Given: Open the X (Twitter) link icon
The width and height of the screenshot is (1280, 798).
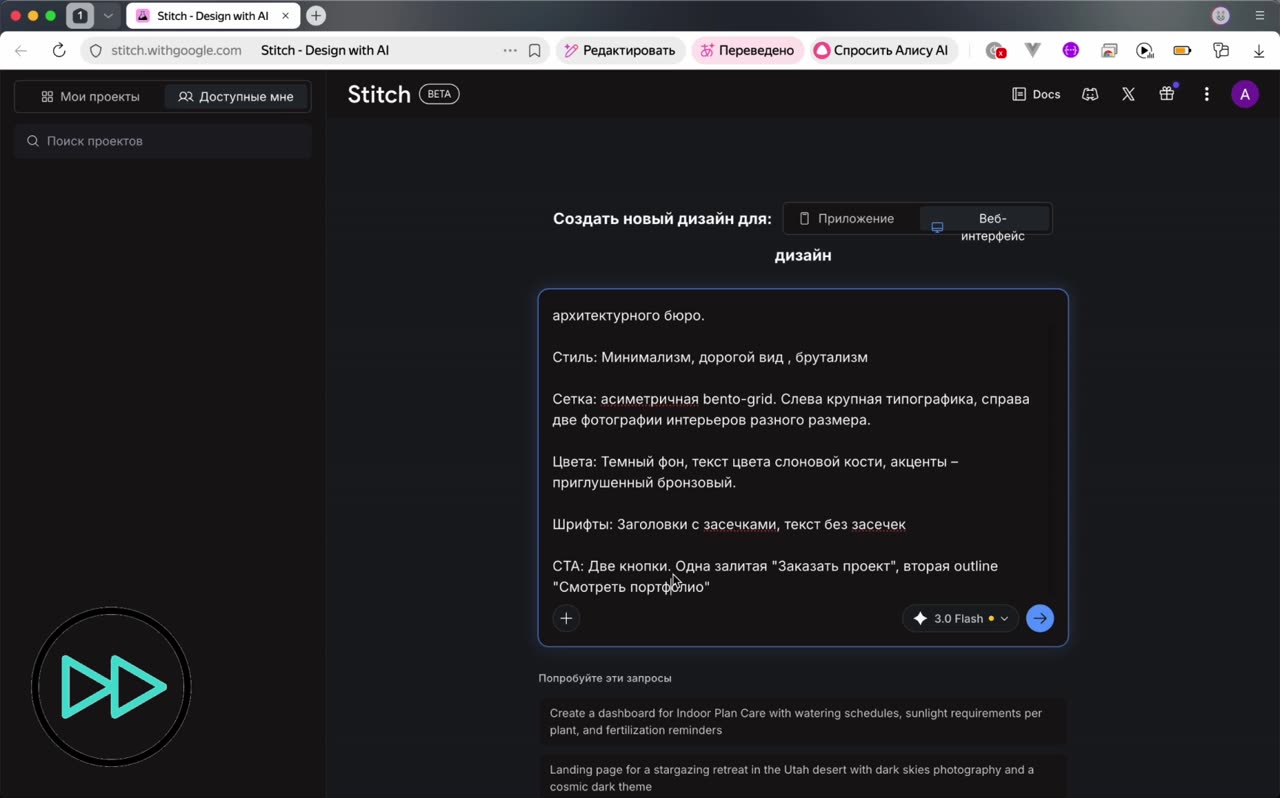Looking at the screenshot, I should coord(1128,94).
